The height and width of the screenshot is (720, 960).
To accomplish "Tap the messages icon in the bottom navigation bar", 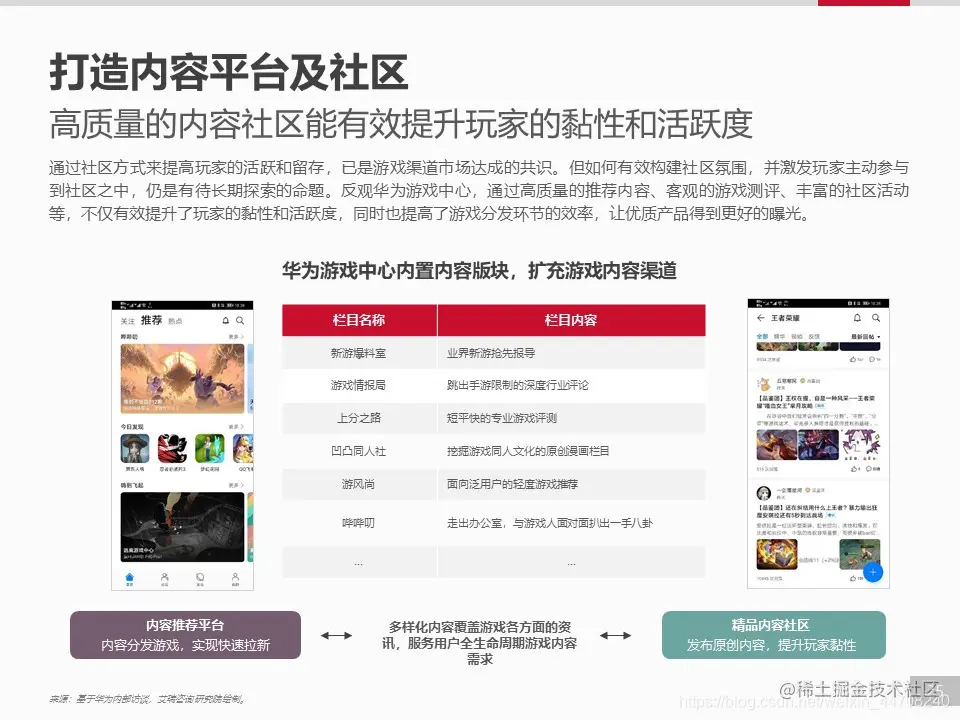I will coord(198,576).
